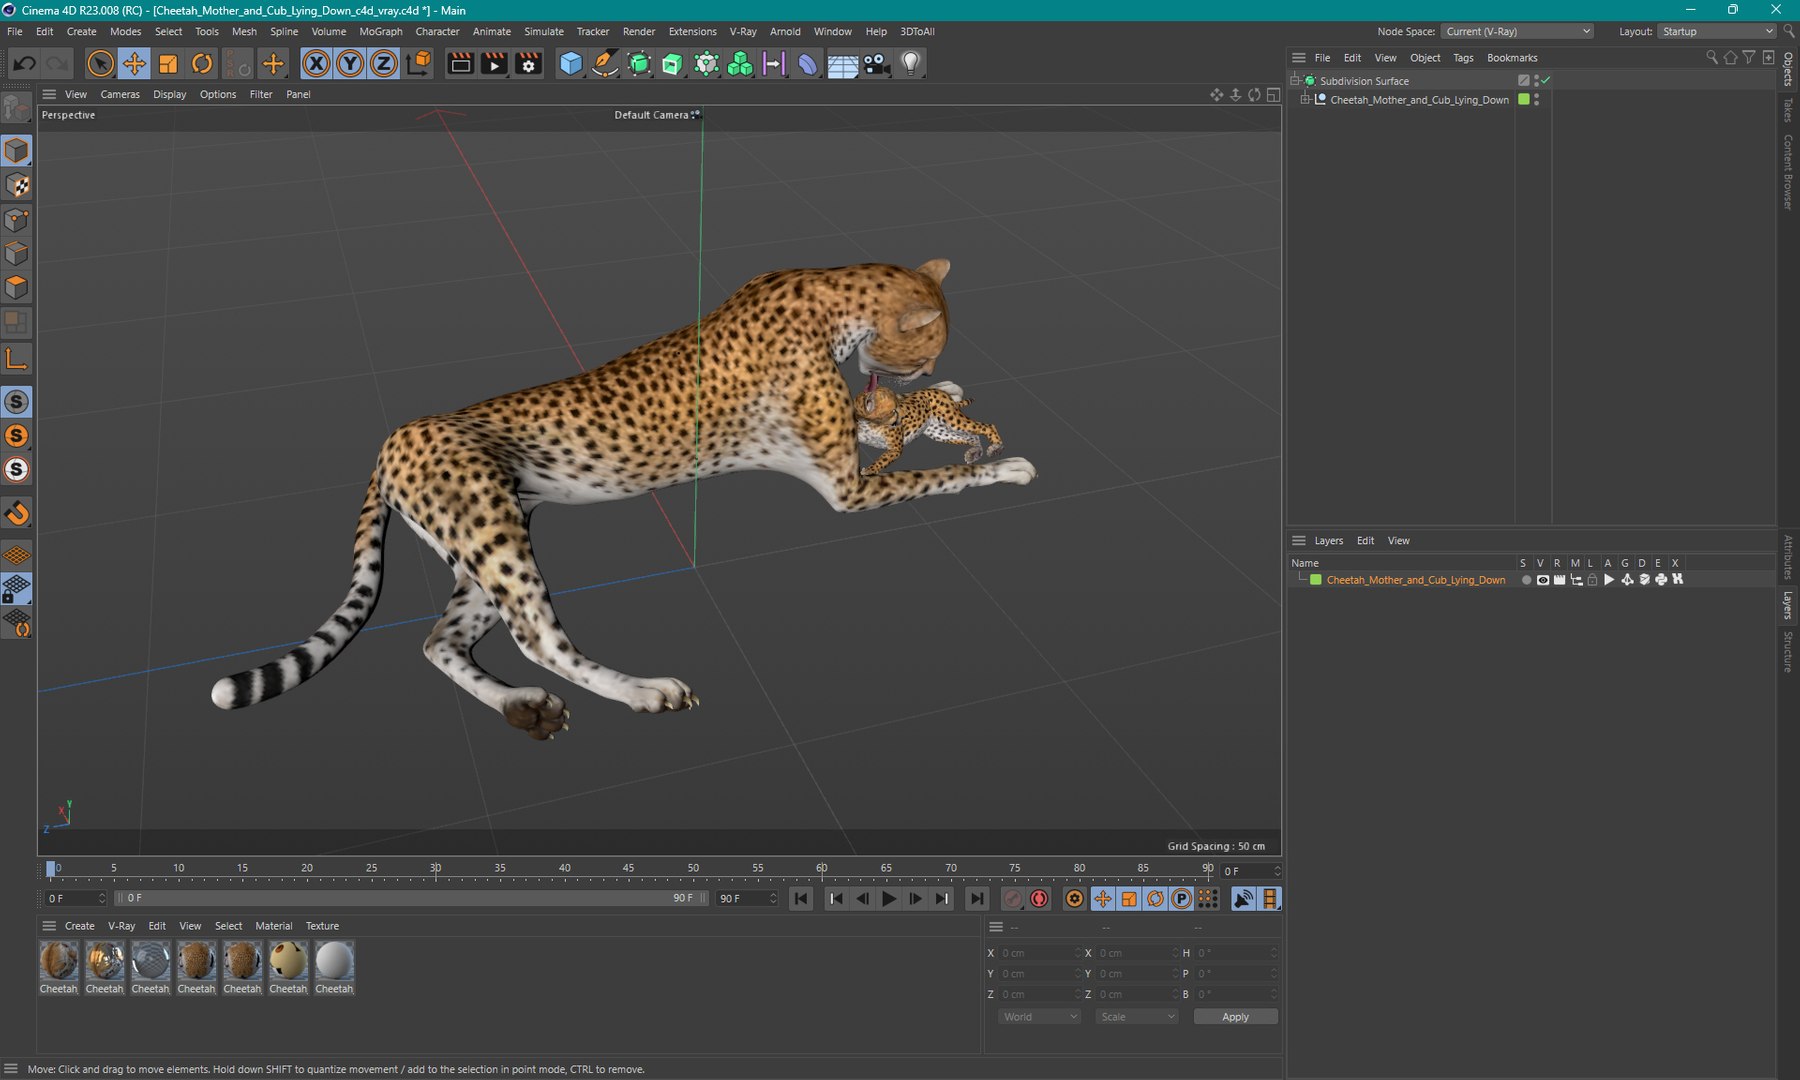Open Edit Render Settings gear icon

click(528, 64)
